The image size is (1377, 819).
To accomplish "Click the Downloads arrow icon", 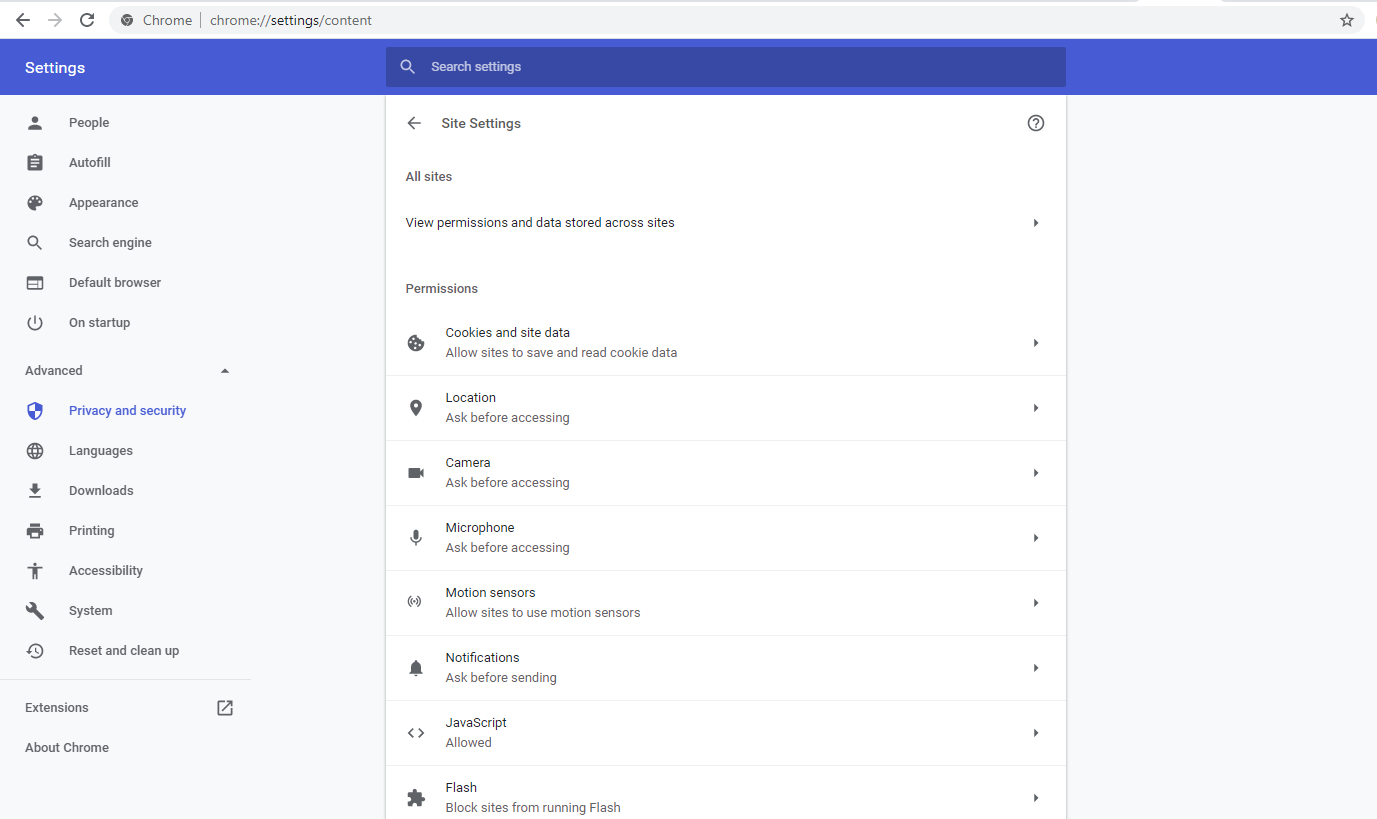I will click(35, 491).
